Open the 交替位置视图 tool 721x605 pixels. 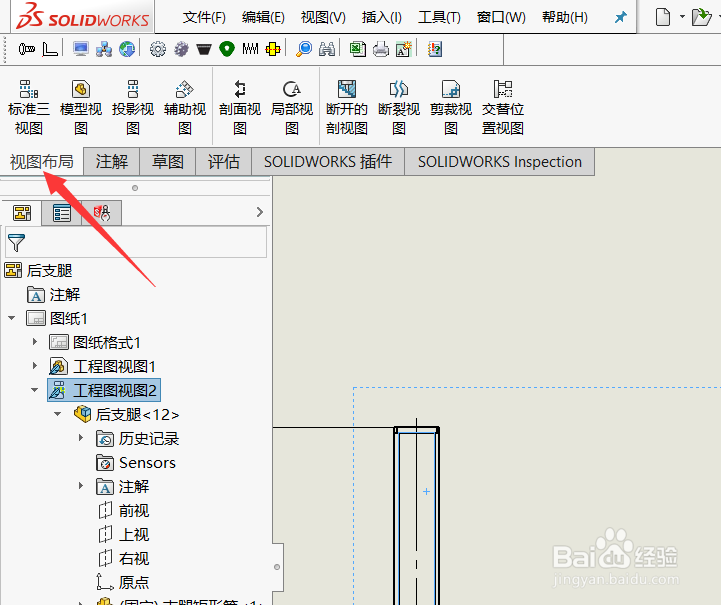click(503, 107)
